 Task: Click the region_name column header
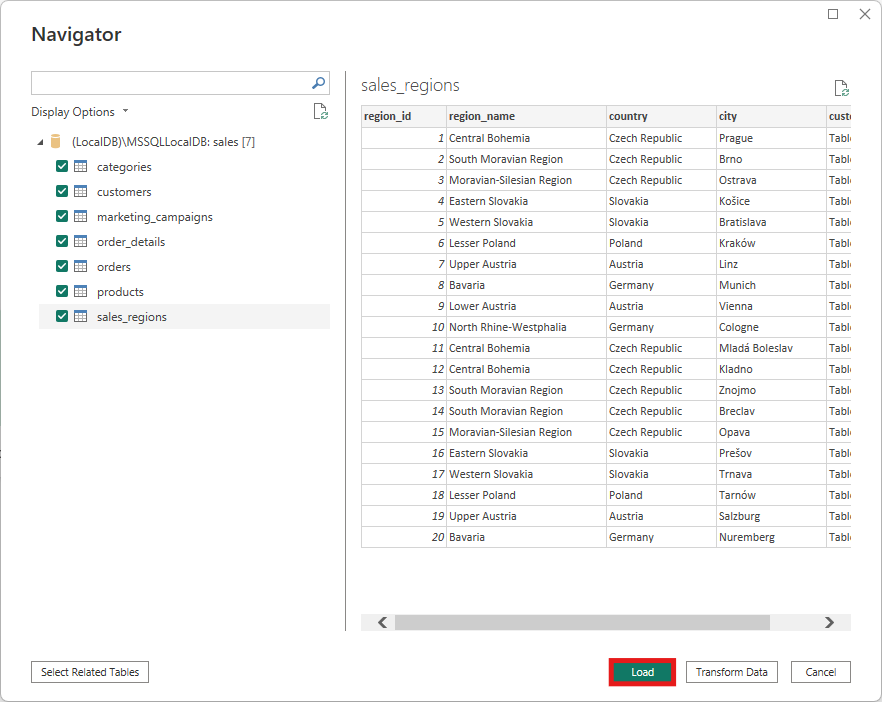click(526, 116)
